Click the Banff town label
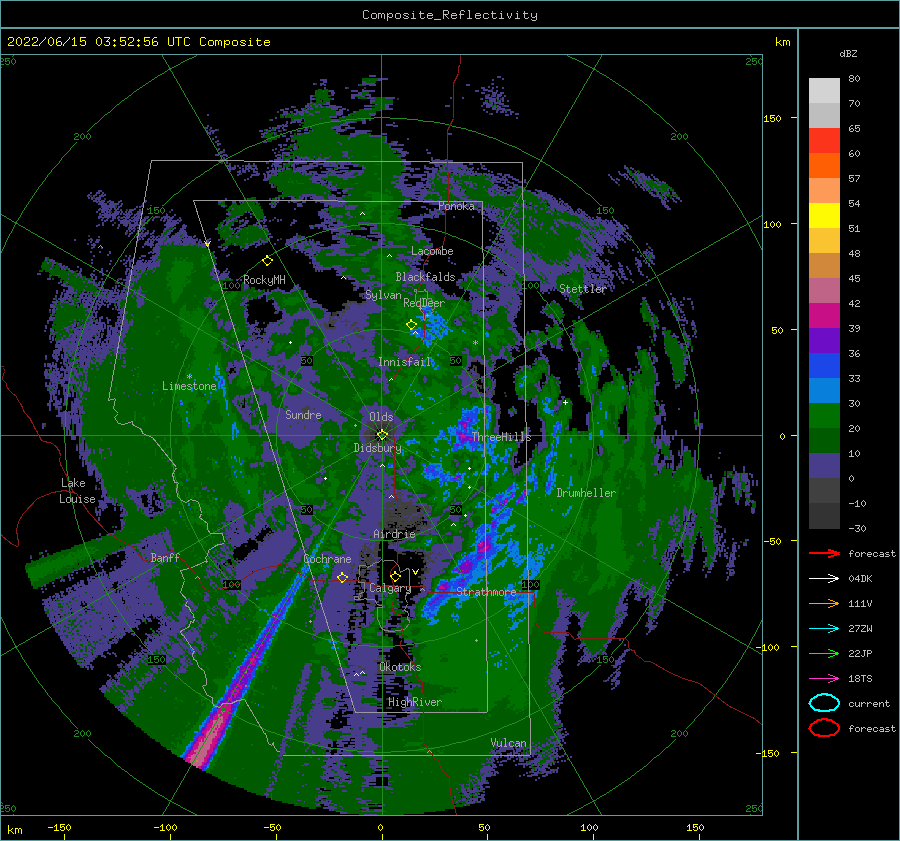This screenshot has height=841, width=900. (x=165, y=557)
